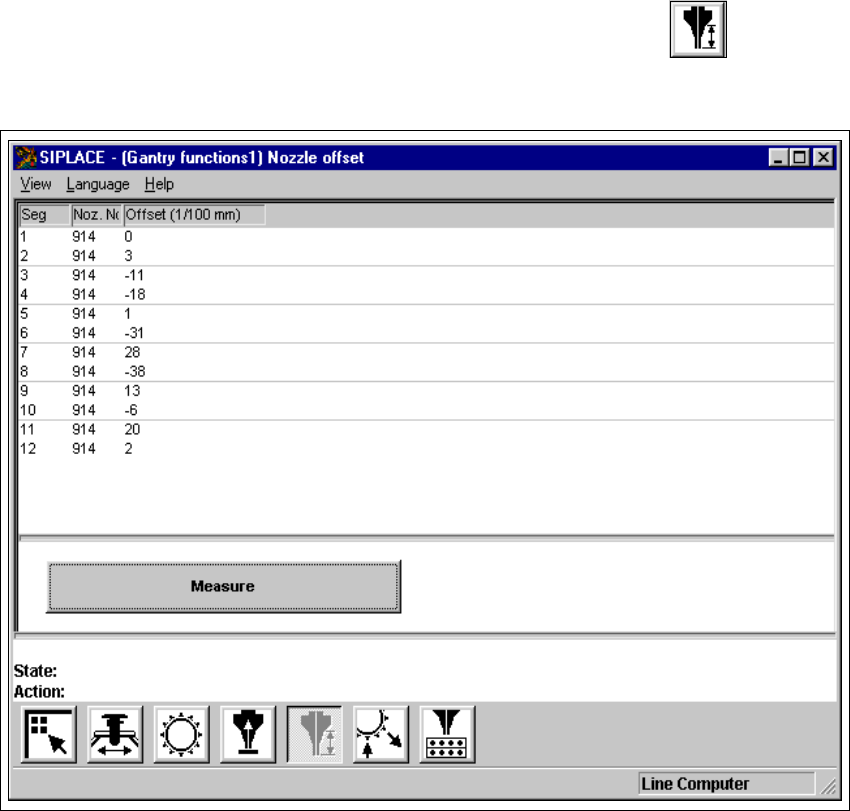Select segment 7 row with offset 28
Screen dimensions: 850x811
click(x=426, y=352)
